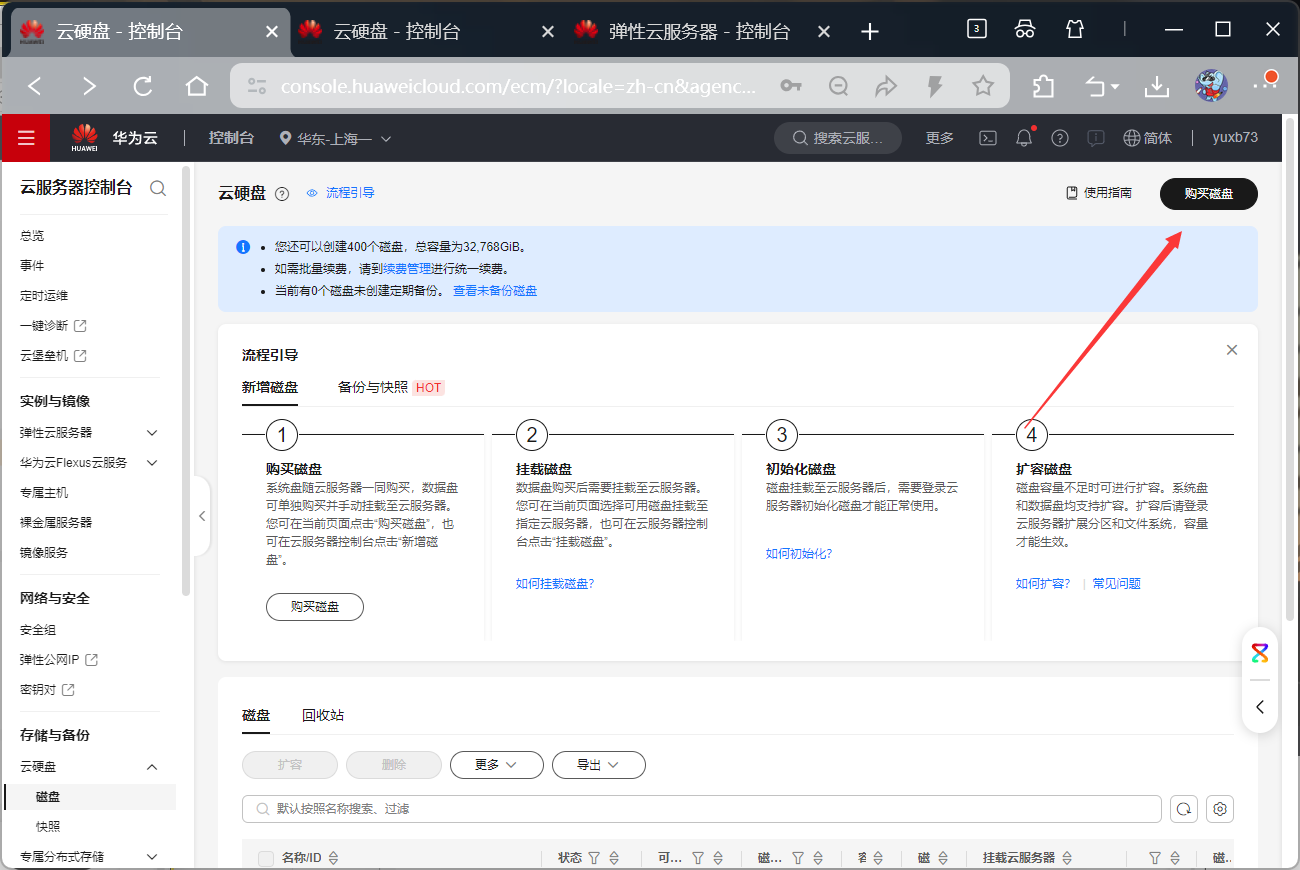
Task: Open 快照 in the sidebar
Action: 48,827
